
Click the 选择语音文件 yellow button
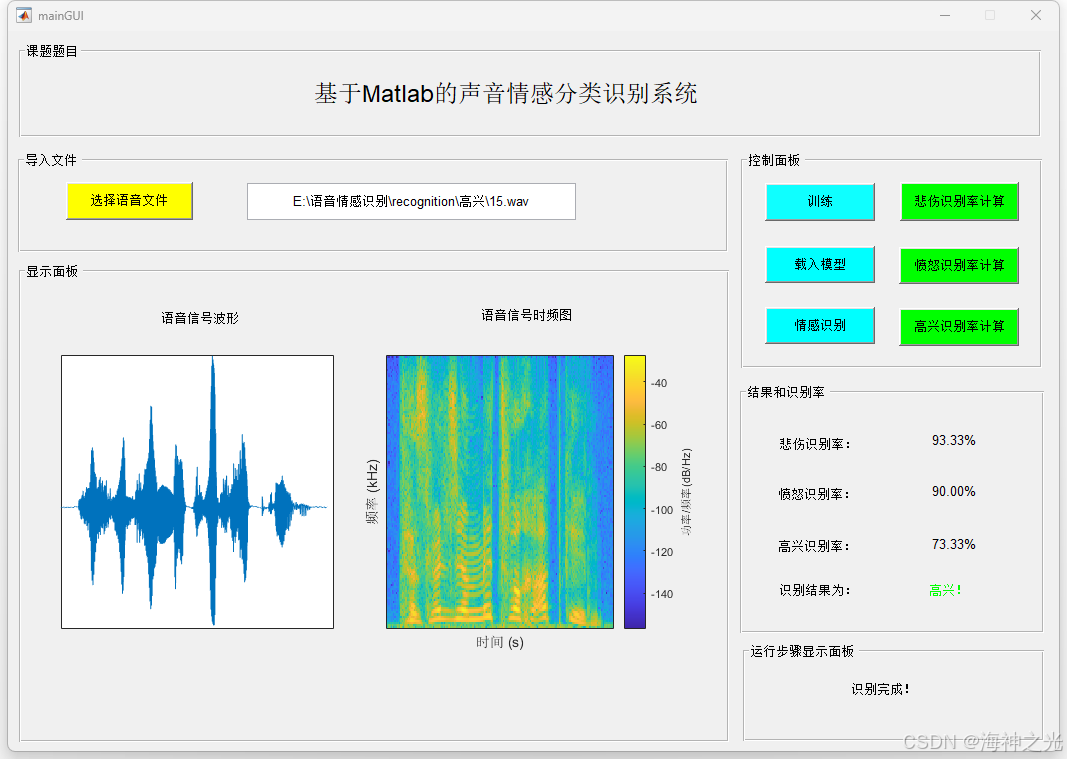pyautogui.click(x=129, y=201)
